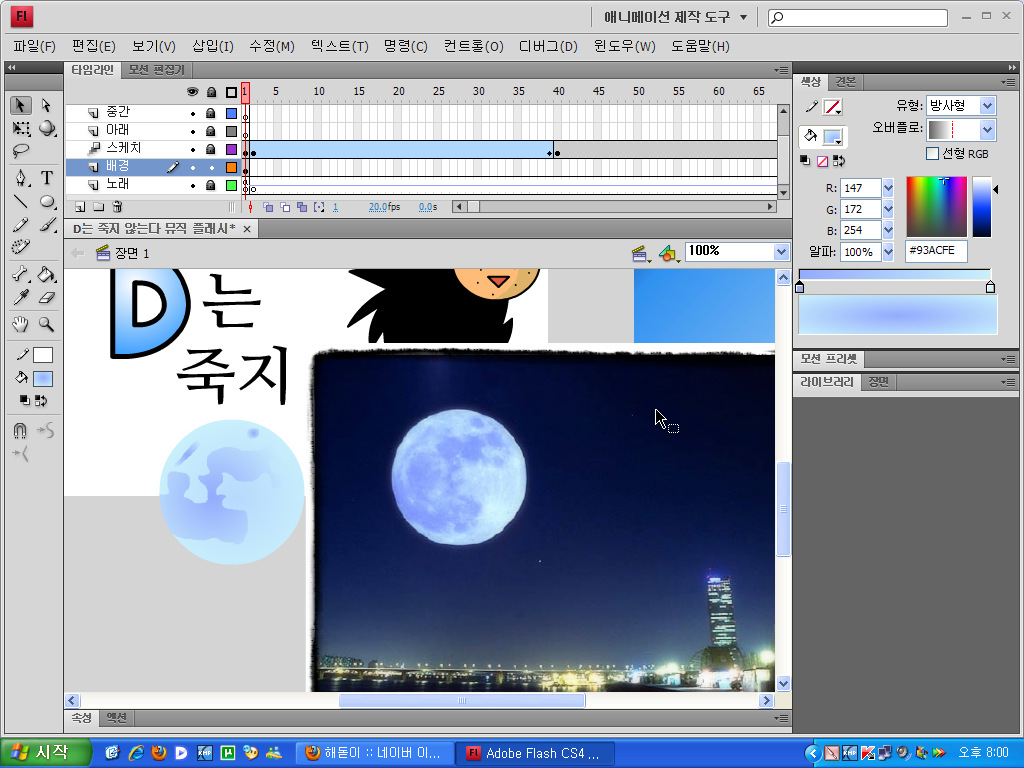
Task: Click the delete layer trash icon
Action: coord(117,207)
